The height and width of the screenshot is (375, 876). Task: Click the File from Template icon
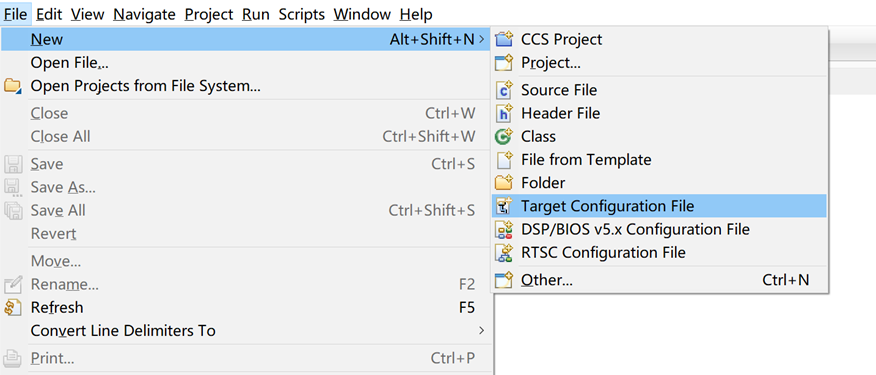pos(504,160)
